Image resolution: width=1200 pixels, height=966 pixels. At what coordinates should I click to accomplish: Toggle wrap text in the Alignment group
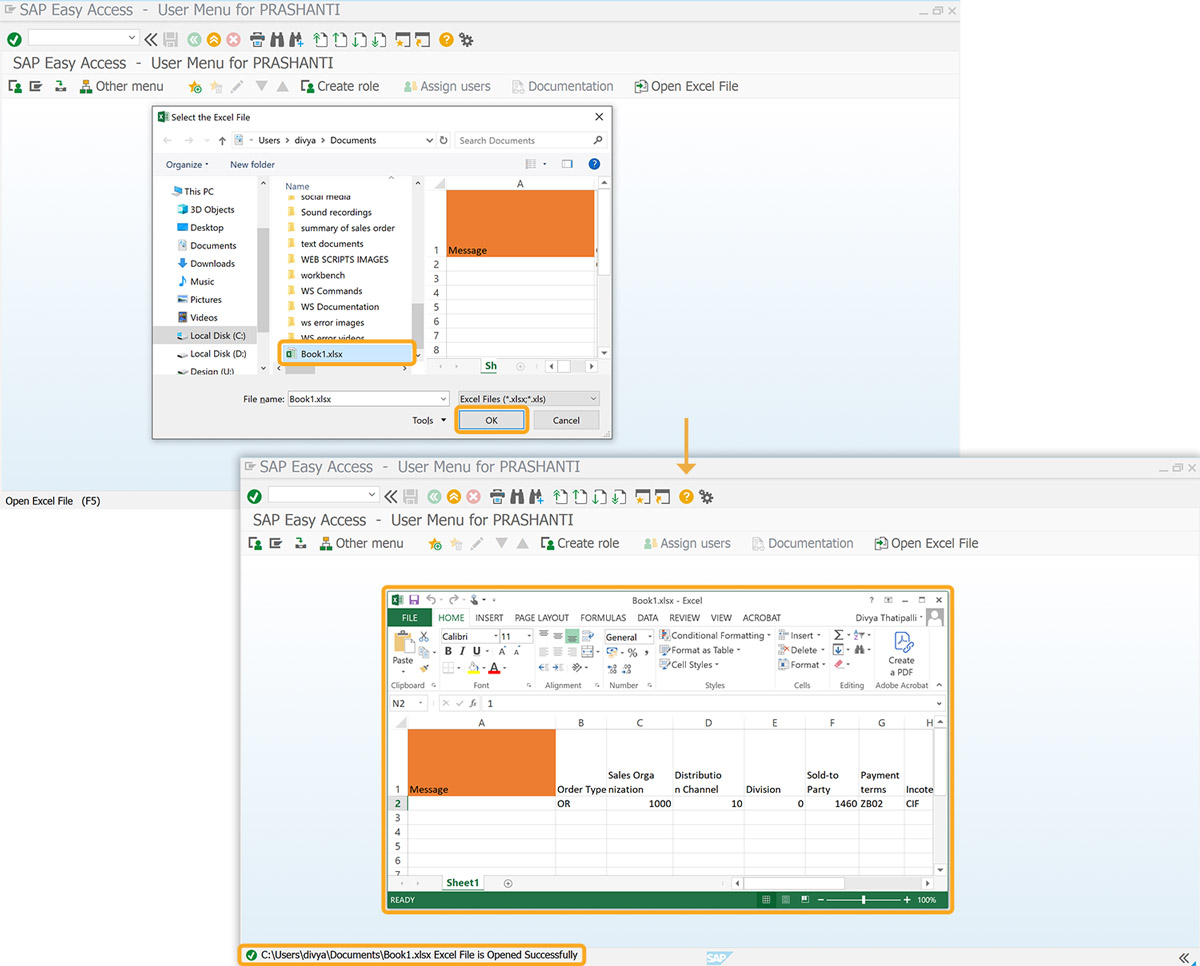pyautogui.click(x=587, y=636)
